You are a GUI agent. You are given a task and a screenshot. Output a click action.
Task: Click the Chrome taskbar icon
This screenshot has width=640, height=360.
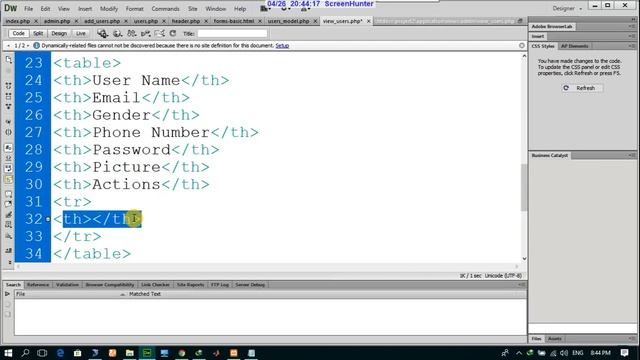click(x=182, y=353)
